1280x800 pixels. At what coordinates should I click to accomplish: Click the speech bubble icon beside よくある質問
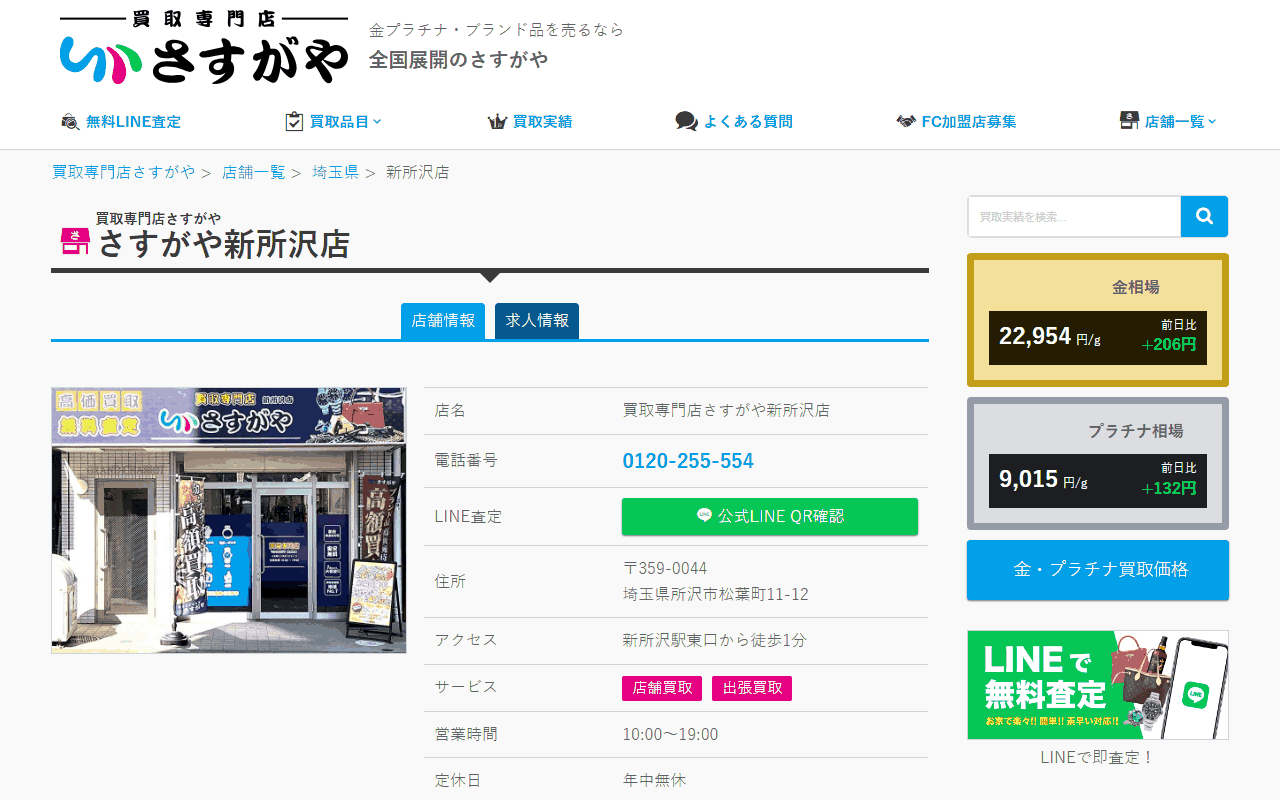tap(686, 122)
